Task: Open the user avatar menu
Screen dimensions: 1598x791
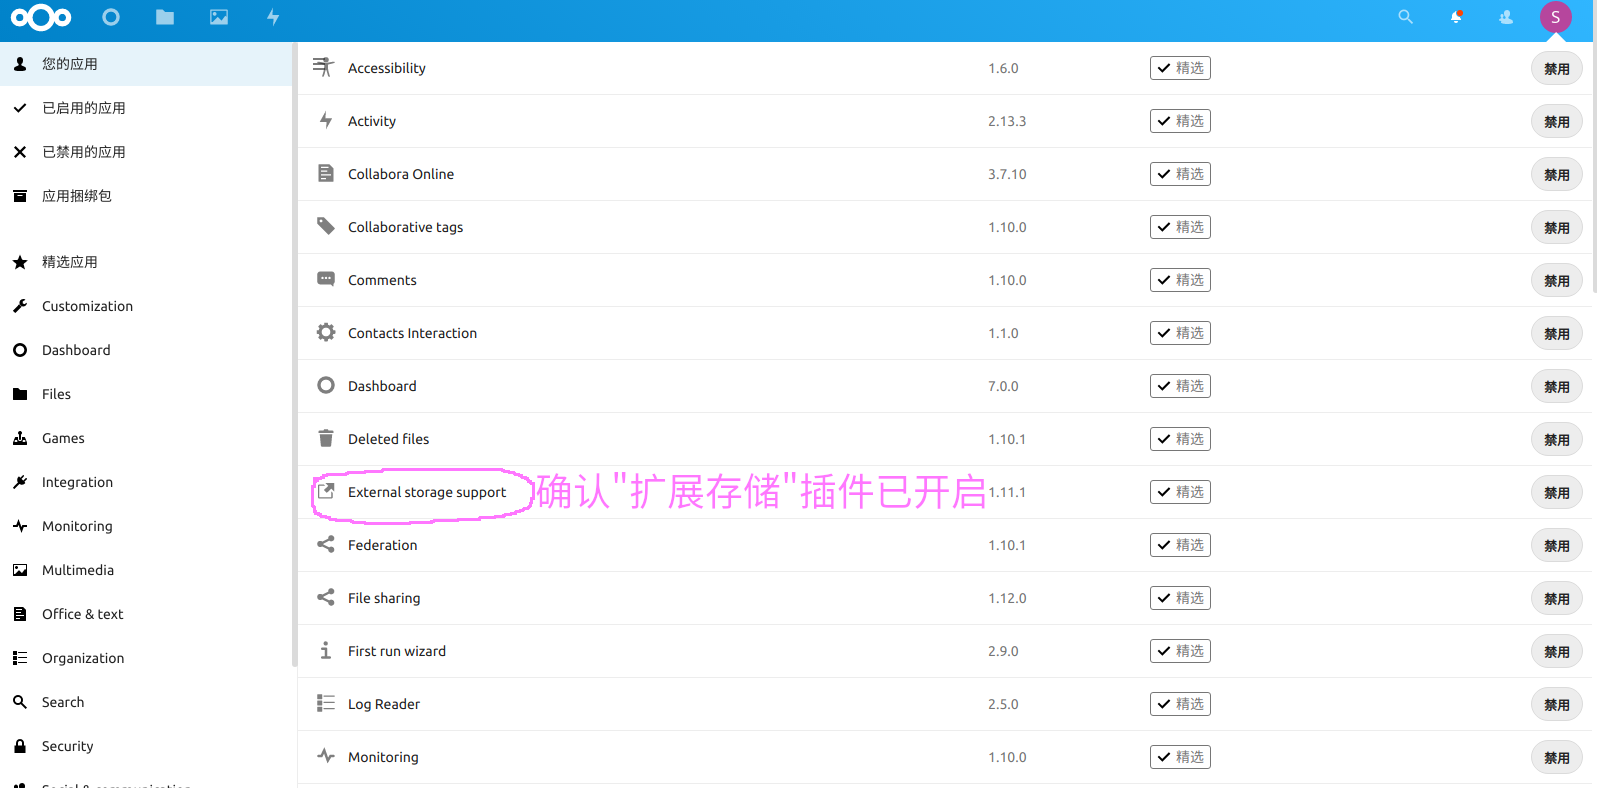Action: (x=1556, y=17)
